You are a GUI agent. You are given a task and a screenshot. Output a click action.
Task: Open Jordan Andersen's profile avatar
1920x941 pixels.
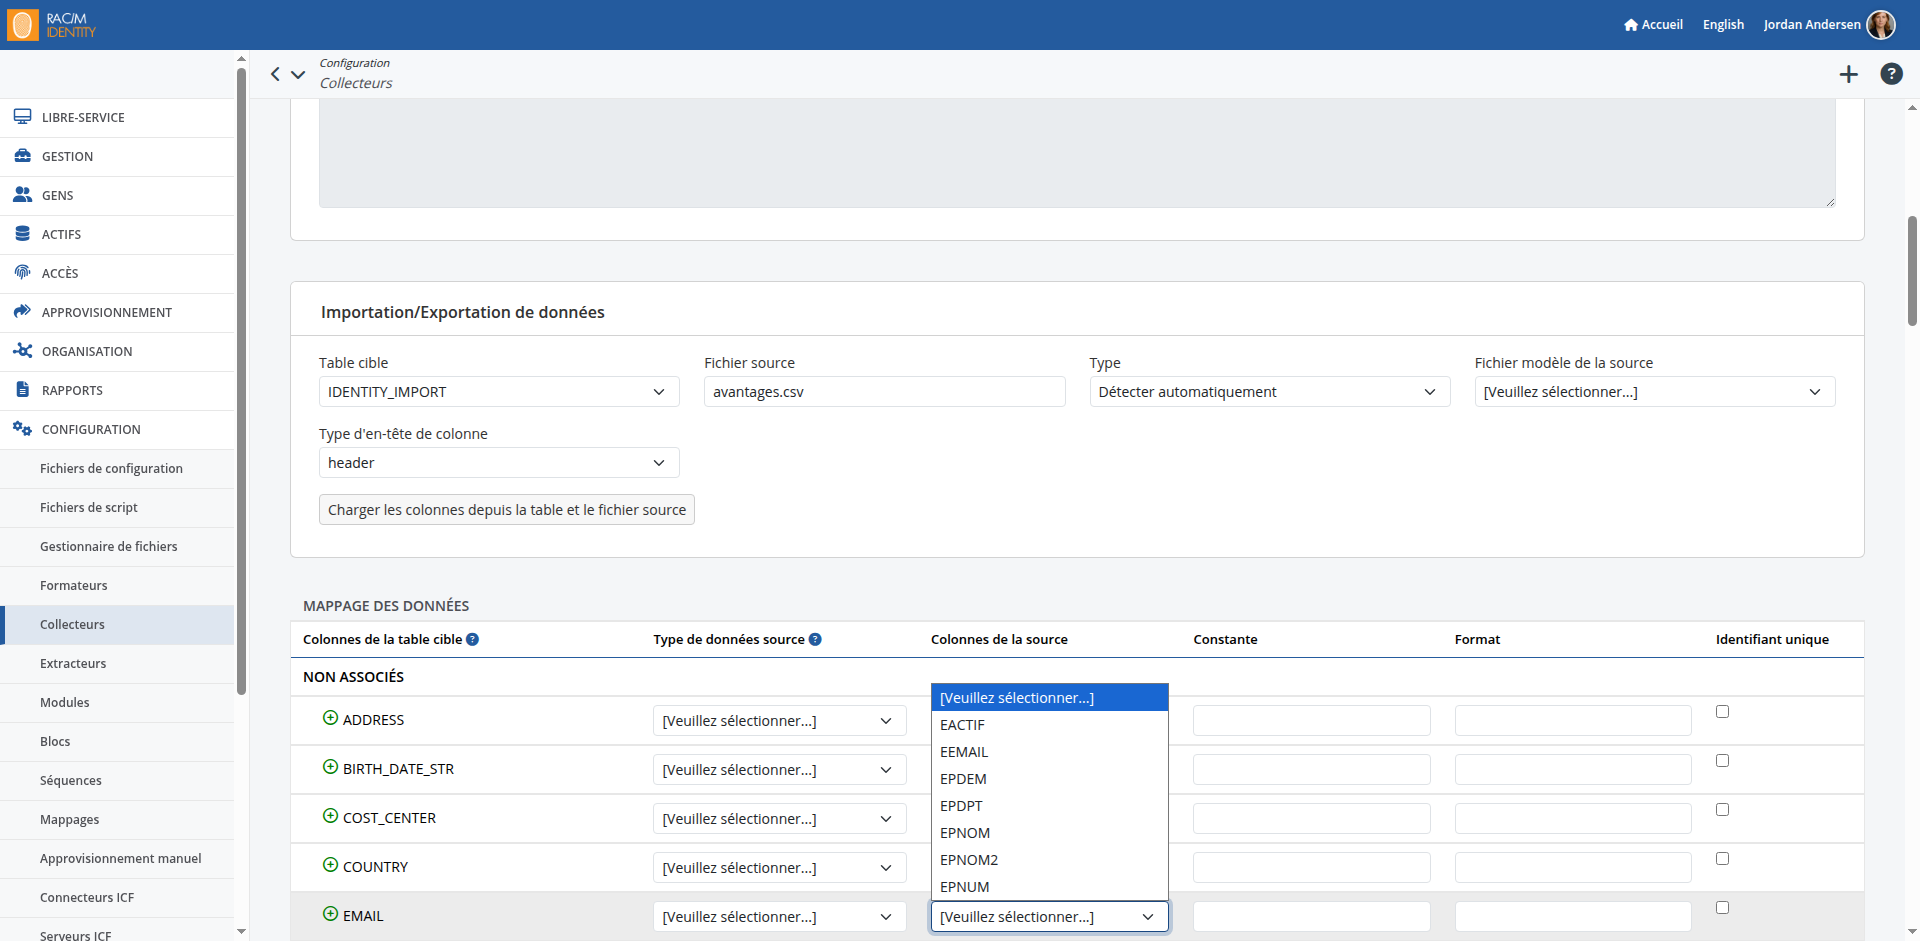point(1881,24)
